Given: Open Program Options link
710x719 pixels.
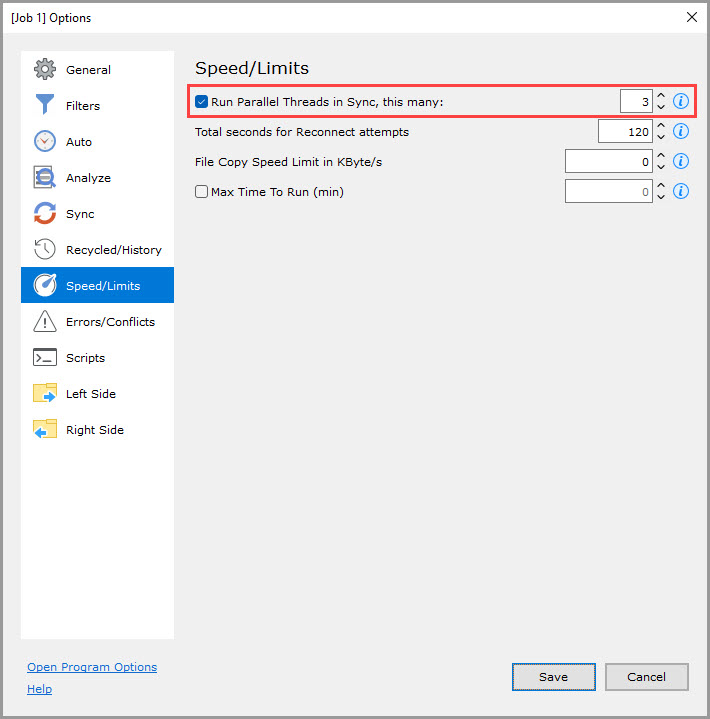Looking at the screenshot, I should (92, 667).
